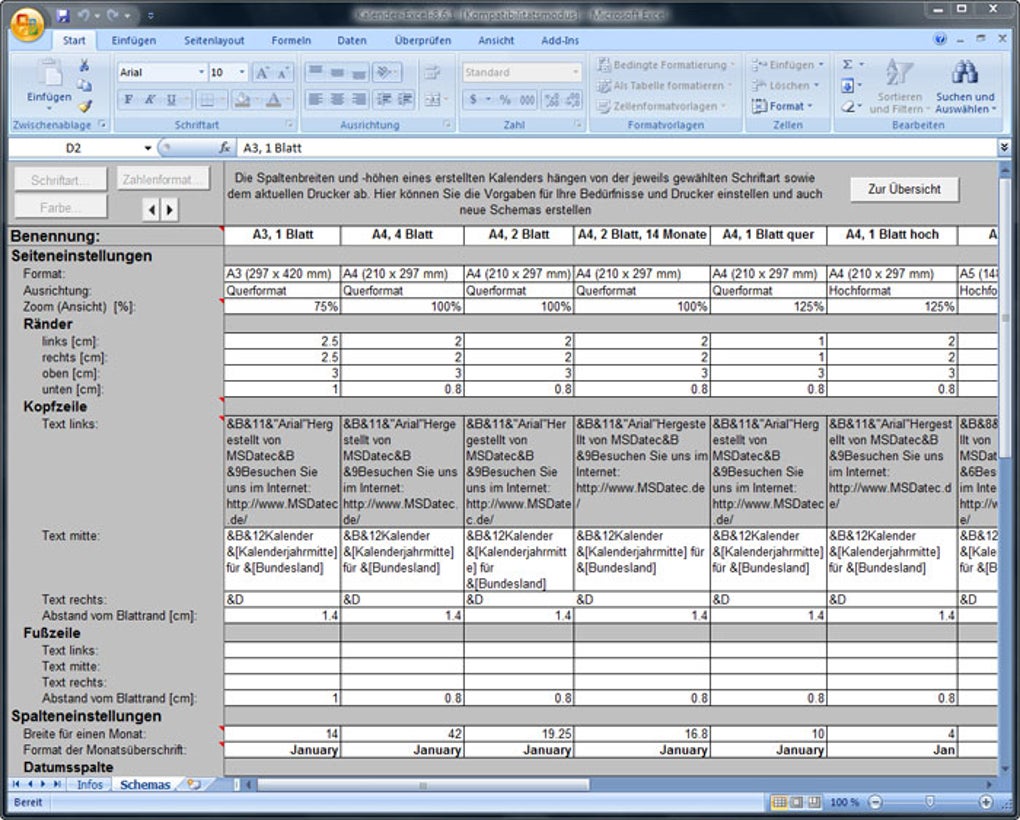Click the Redo arrow in quick access toolbar

[x=114, y=15]
